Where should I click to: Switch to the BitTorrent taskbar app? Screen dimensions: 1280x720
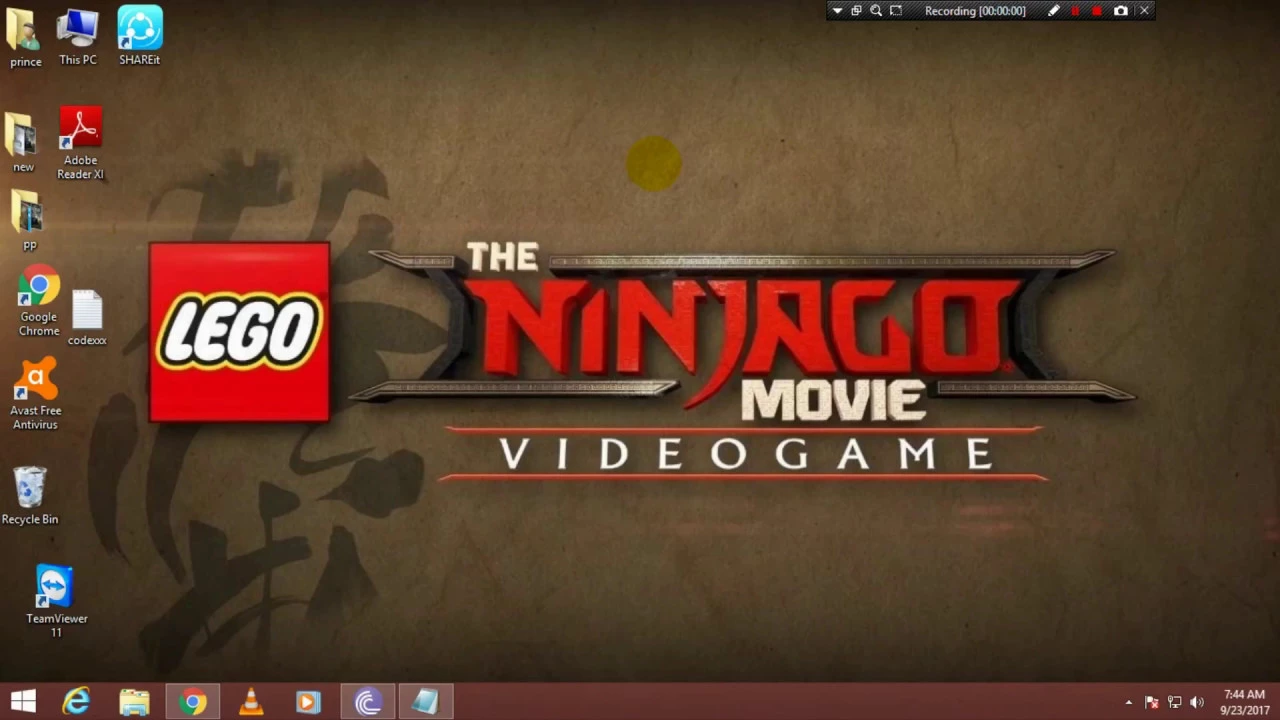367,702
